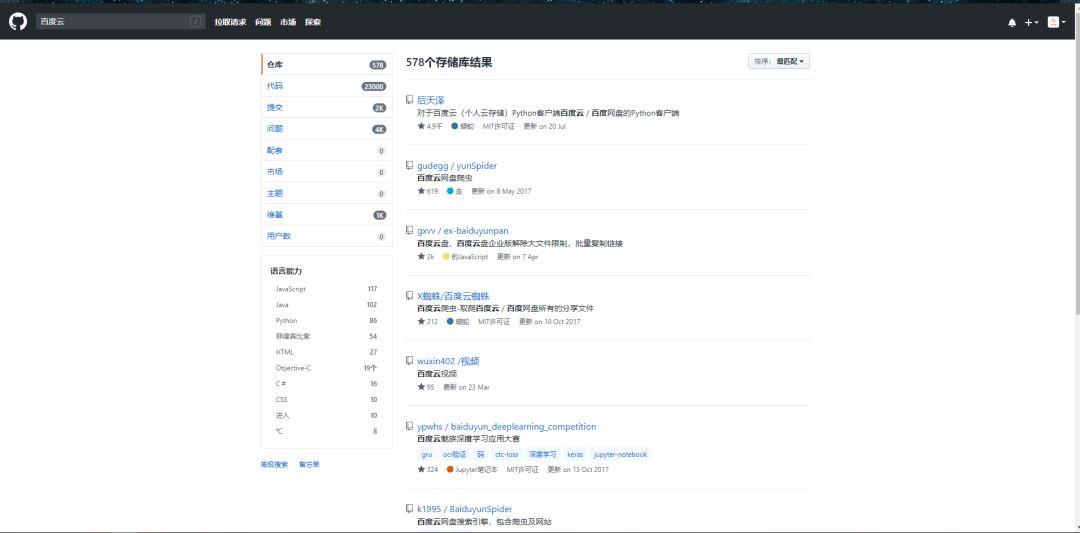Click the repo icon beside k1995/BaiduyunSpider

pos(409,509)
